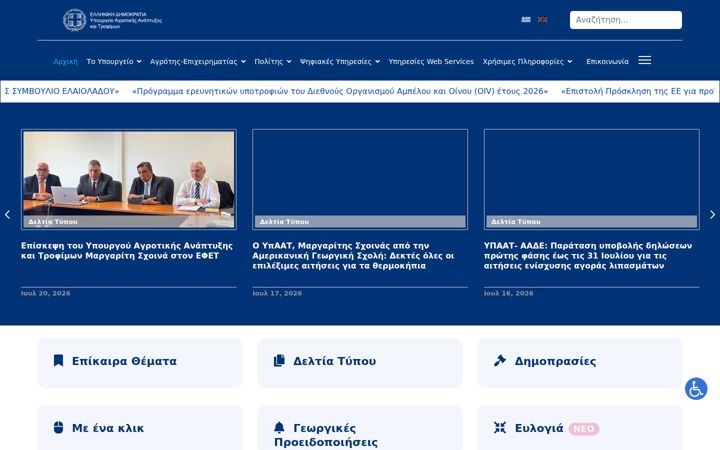Click the gavel icon beside Δημοπρασίες
The height and width of the screenshot is (450, 720).
coord(500,360)
